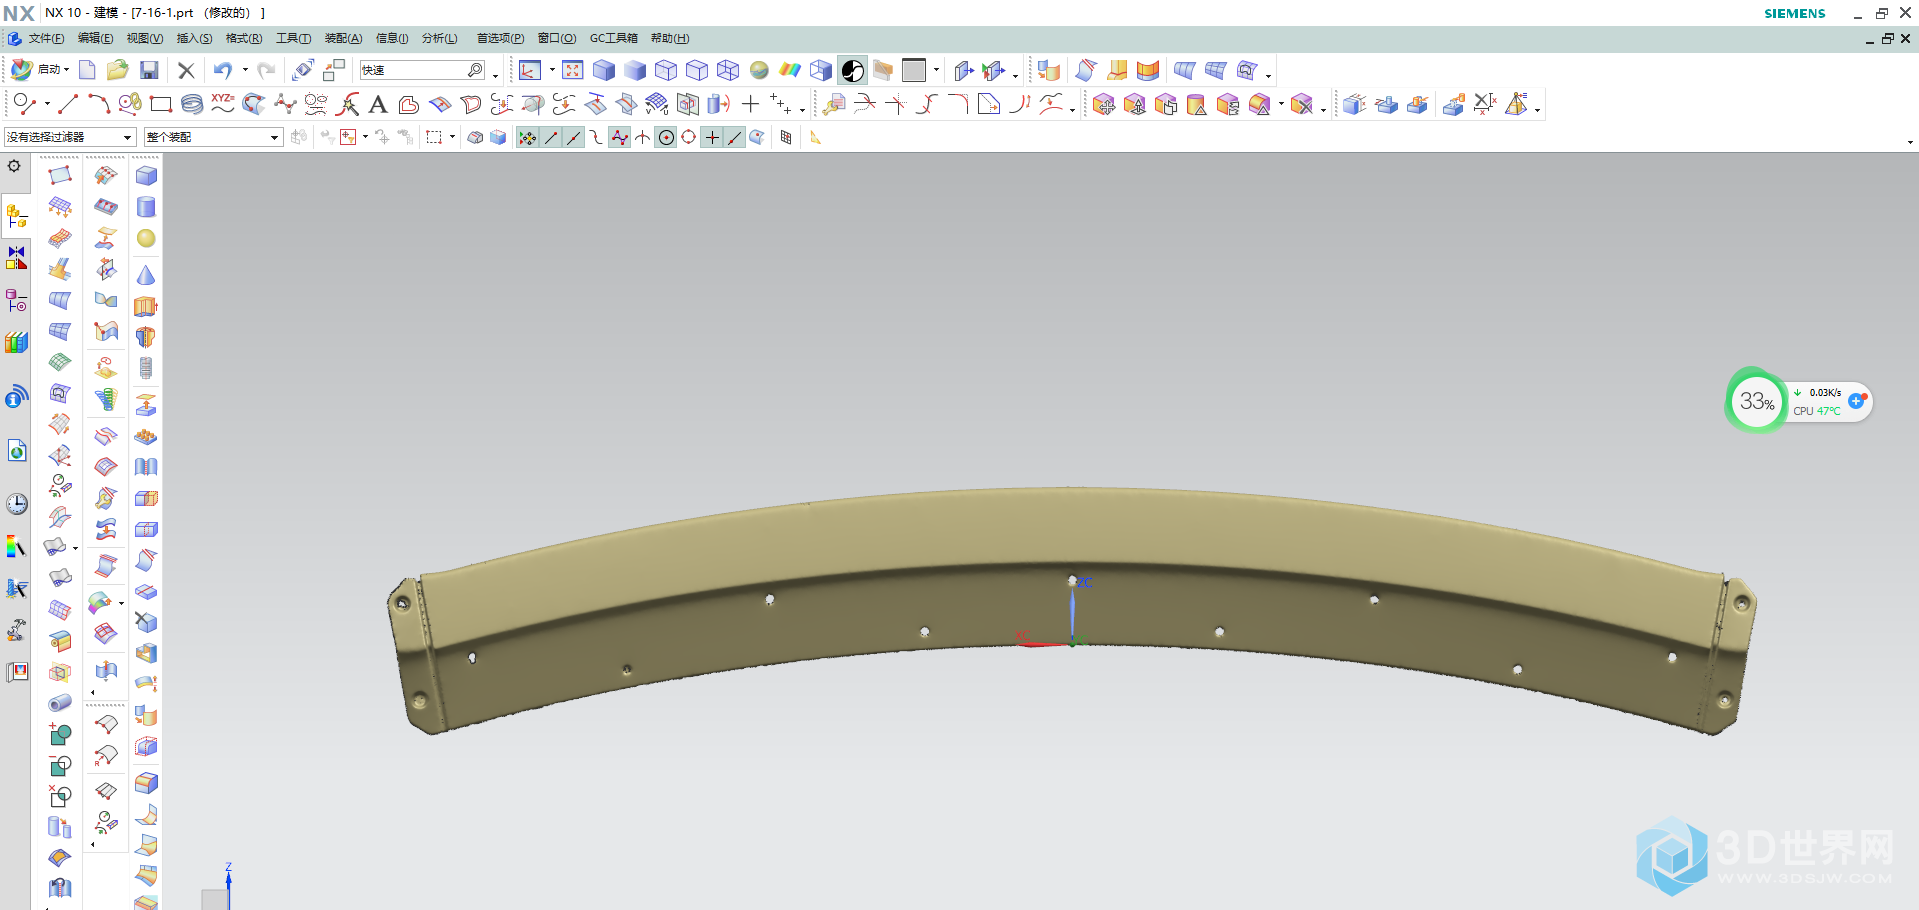Toggle Shaded with Edges render style
Viewport: 1919px width, 910px height.
click(x=604, y=70)
